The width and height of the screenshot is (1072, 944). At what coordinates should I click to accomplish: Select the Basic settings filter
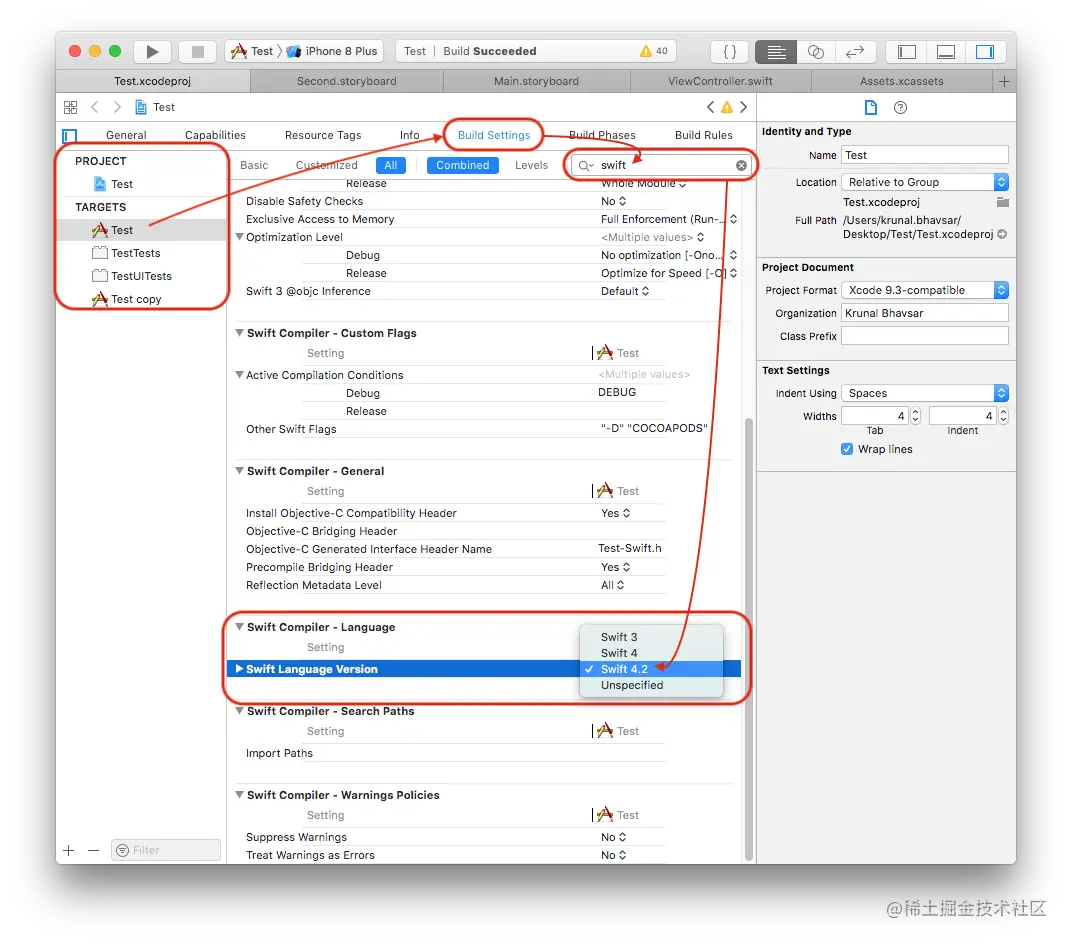click(254, 165)
